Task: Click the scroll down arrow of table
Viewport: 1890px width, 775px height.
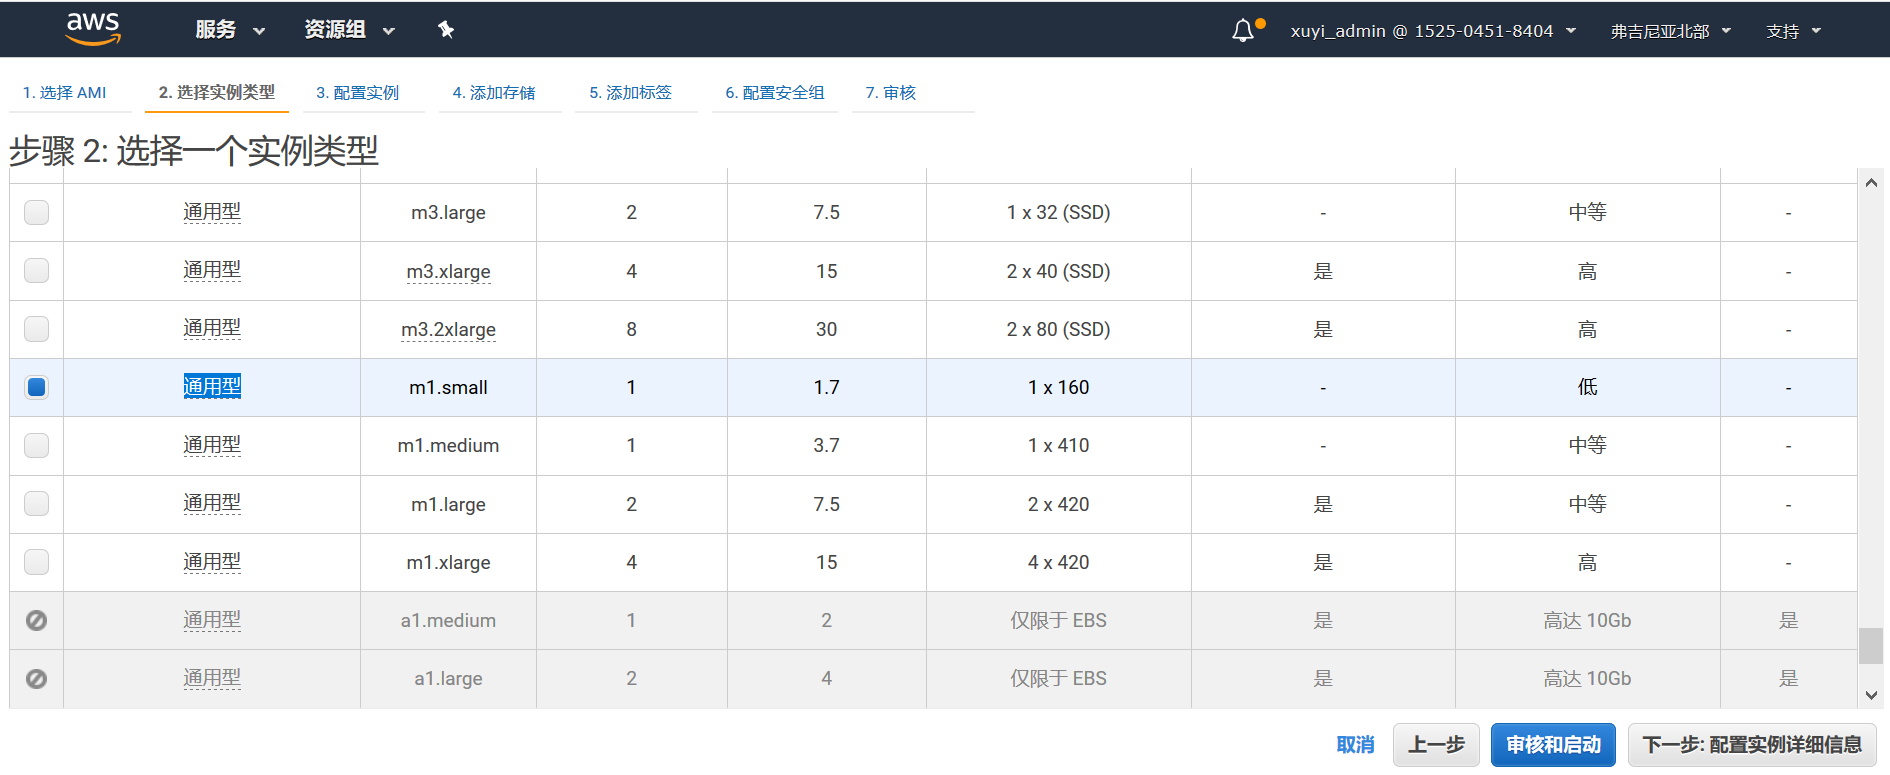Action: (x=1871, y=695)
